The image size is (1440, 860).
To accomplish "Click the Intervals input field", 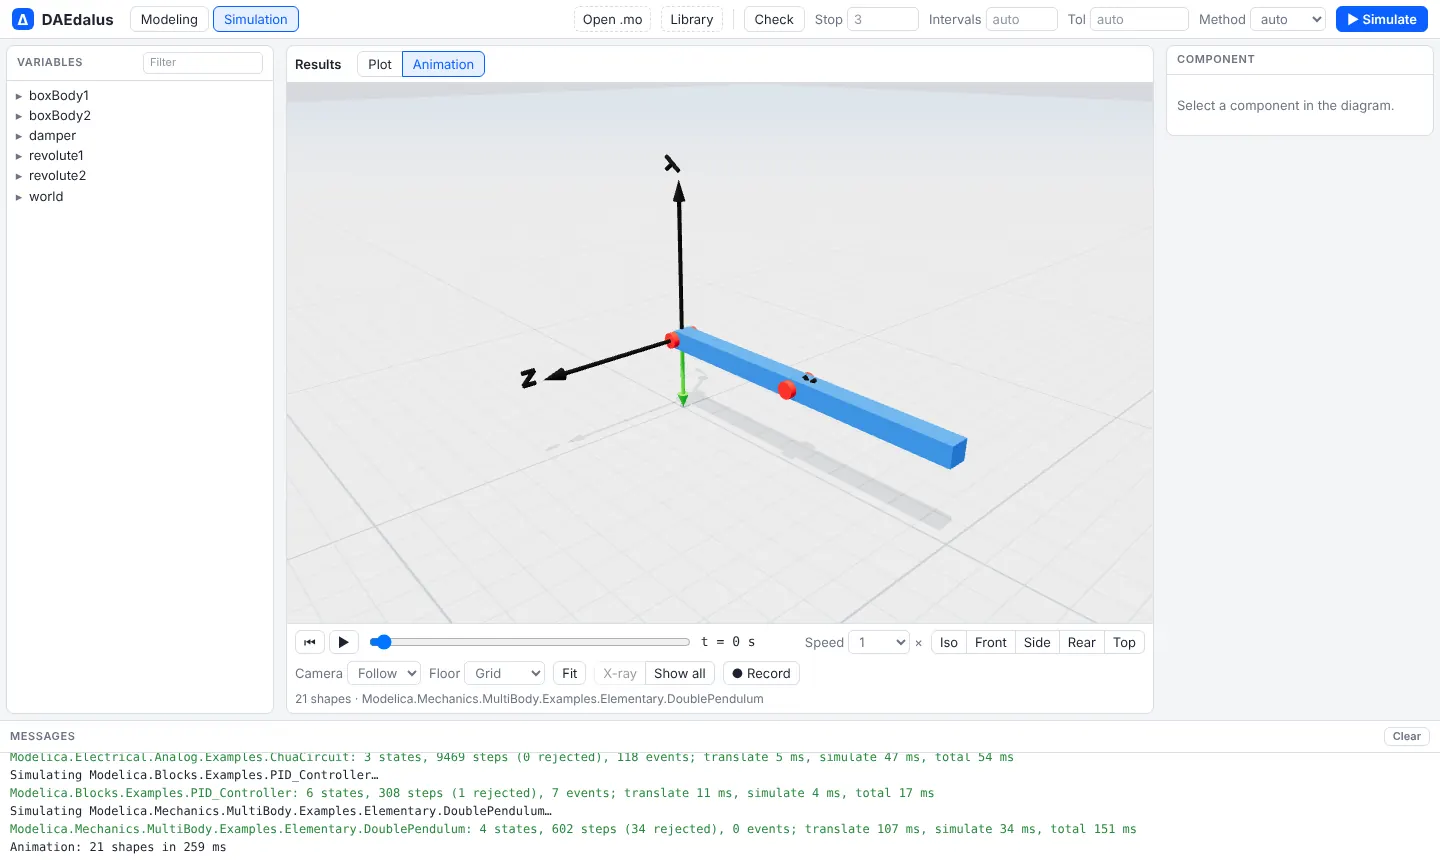I will (x=1022, y=19).
